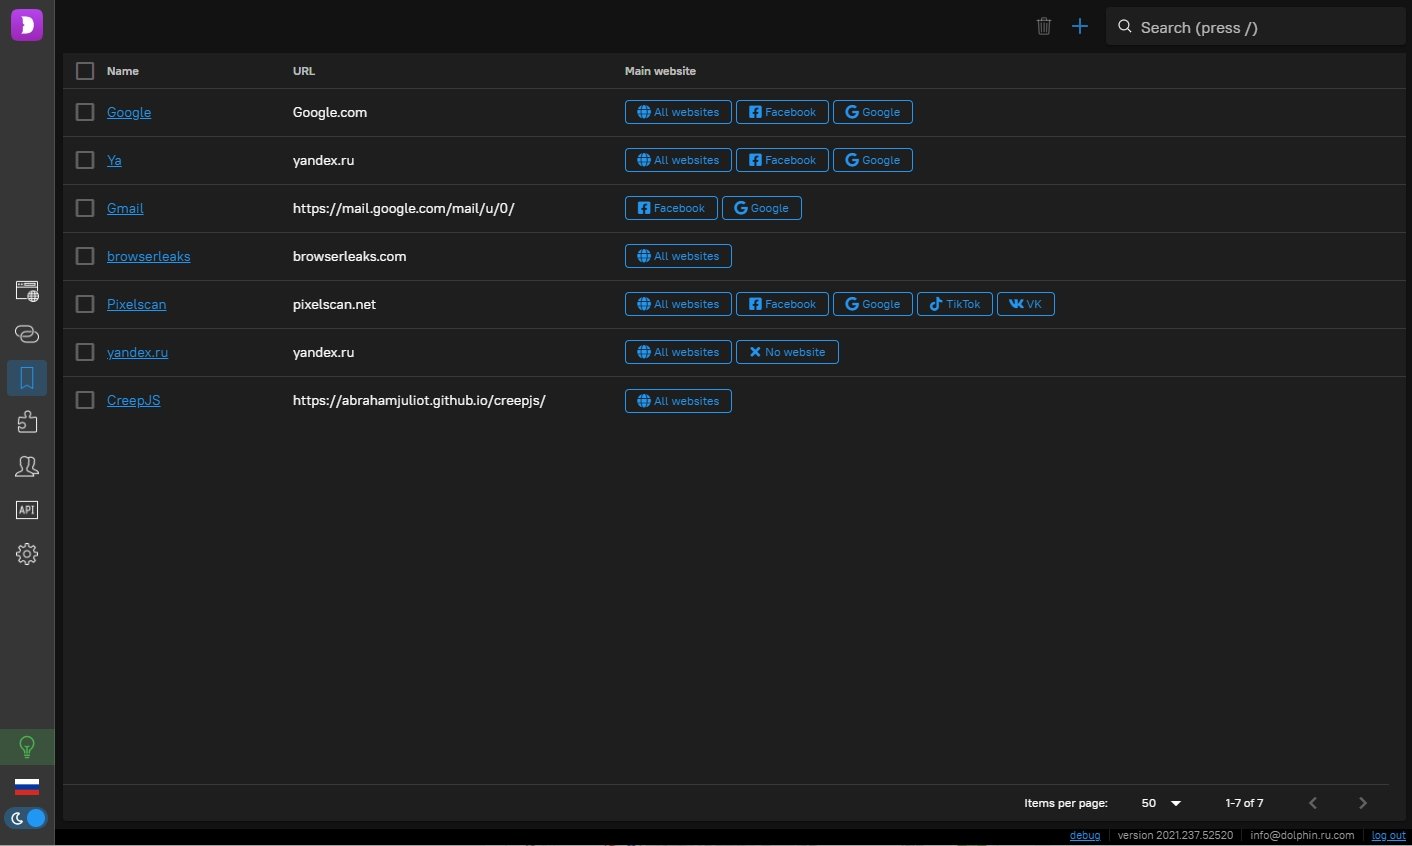Click the log out link

coord(1388,835)
